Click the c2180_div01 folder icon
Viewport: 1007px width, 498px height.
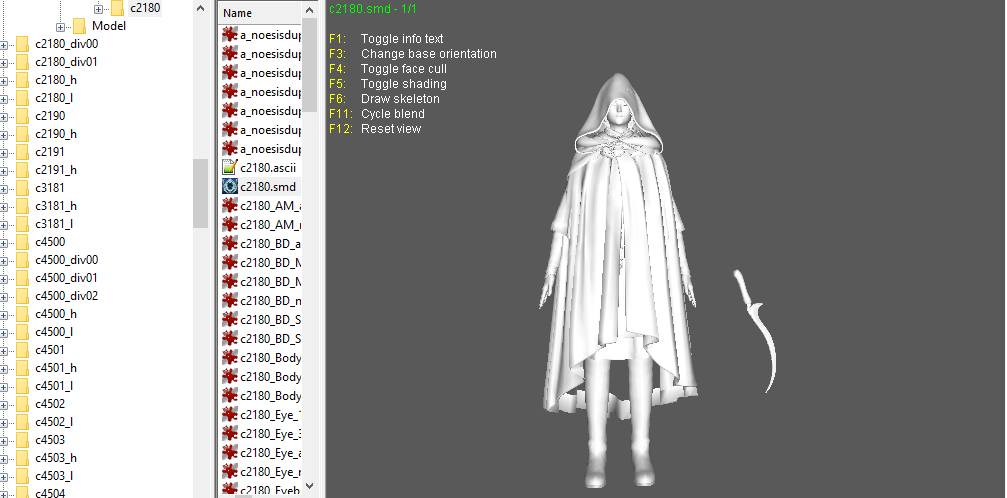coord(22,62)
